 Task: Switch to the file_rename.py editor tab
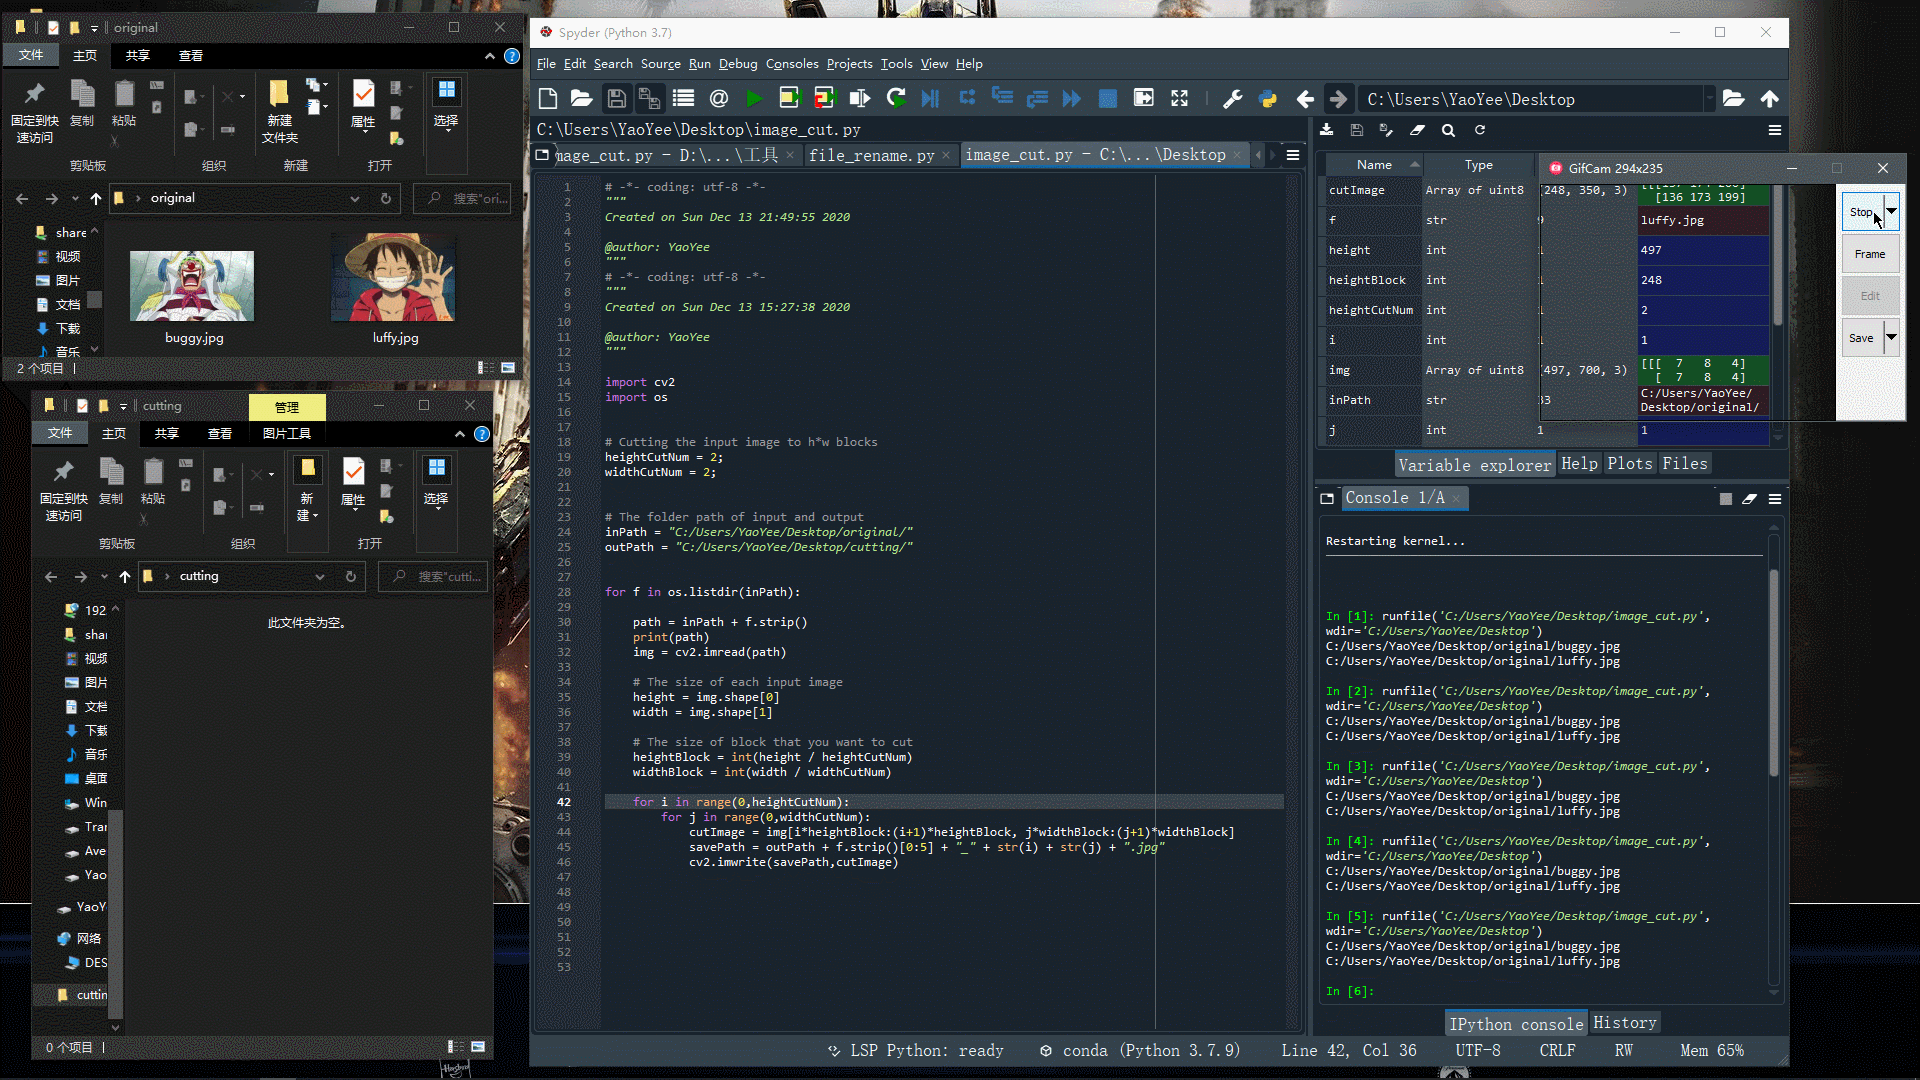[871, 155]
